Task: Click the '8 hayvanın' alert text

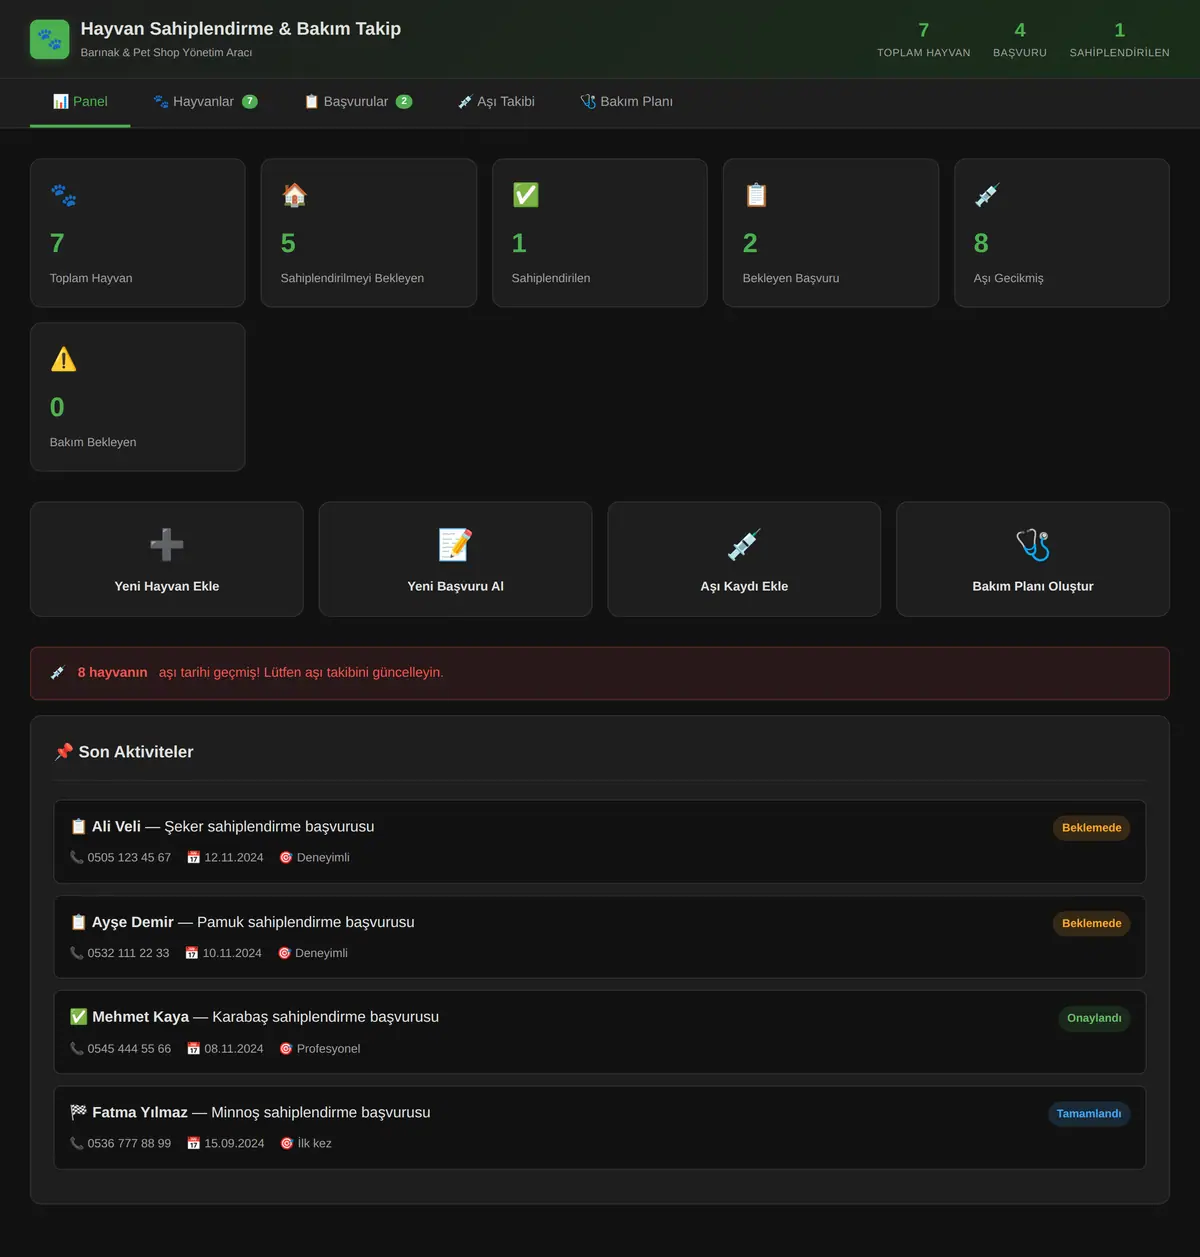Action: [113, 673]
